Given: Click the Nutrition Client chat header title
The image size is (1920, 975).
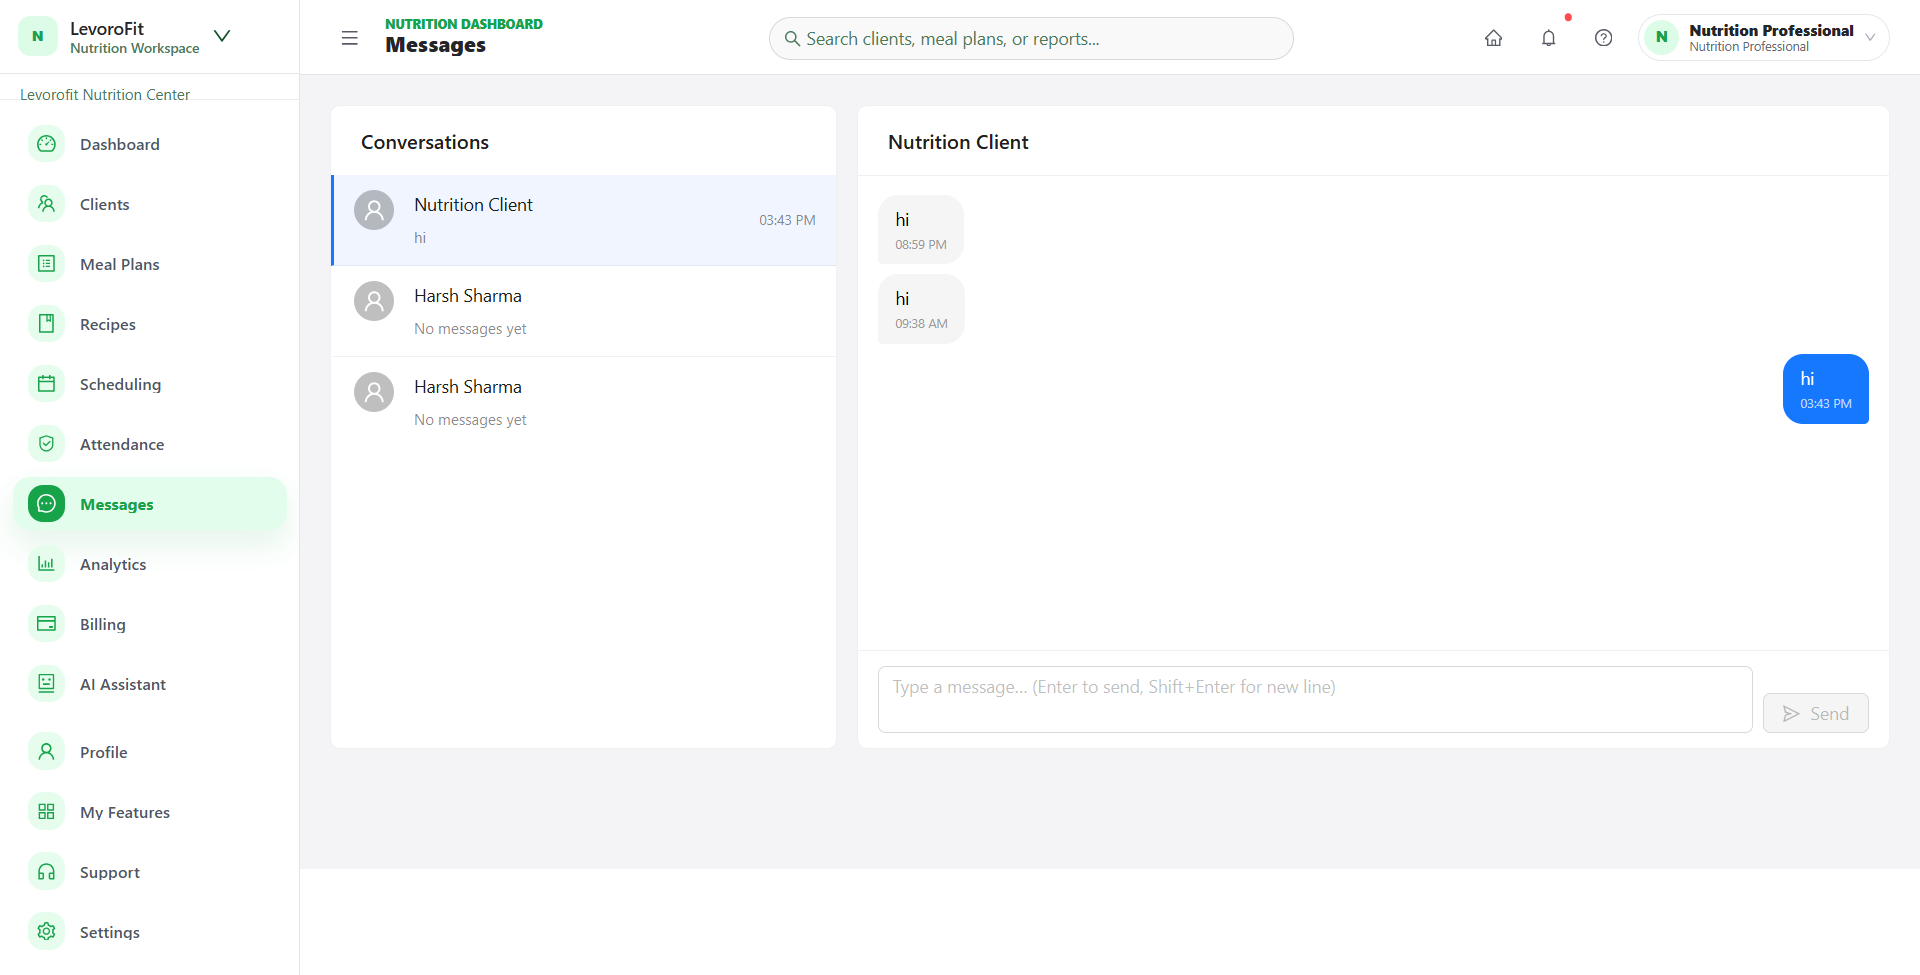Looking at the screenshot, I should pos(958,142).
